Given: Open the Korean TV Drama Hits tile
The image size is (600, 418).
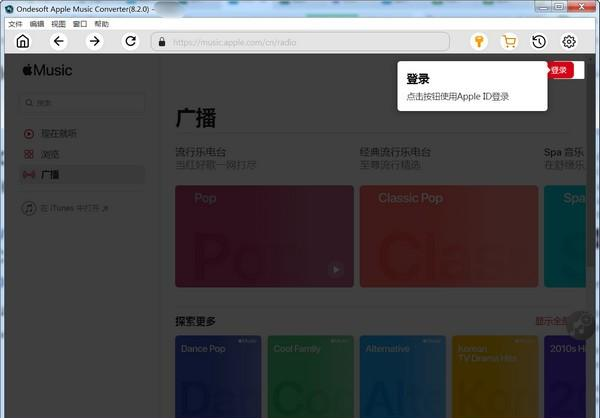Looking at the screenshot, I should (x=495, y=377).
